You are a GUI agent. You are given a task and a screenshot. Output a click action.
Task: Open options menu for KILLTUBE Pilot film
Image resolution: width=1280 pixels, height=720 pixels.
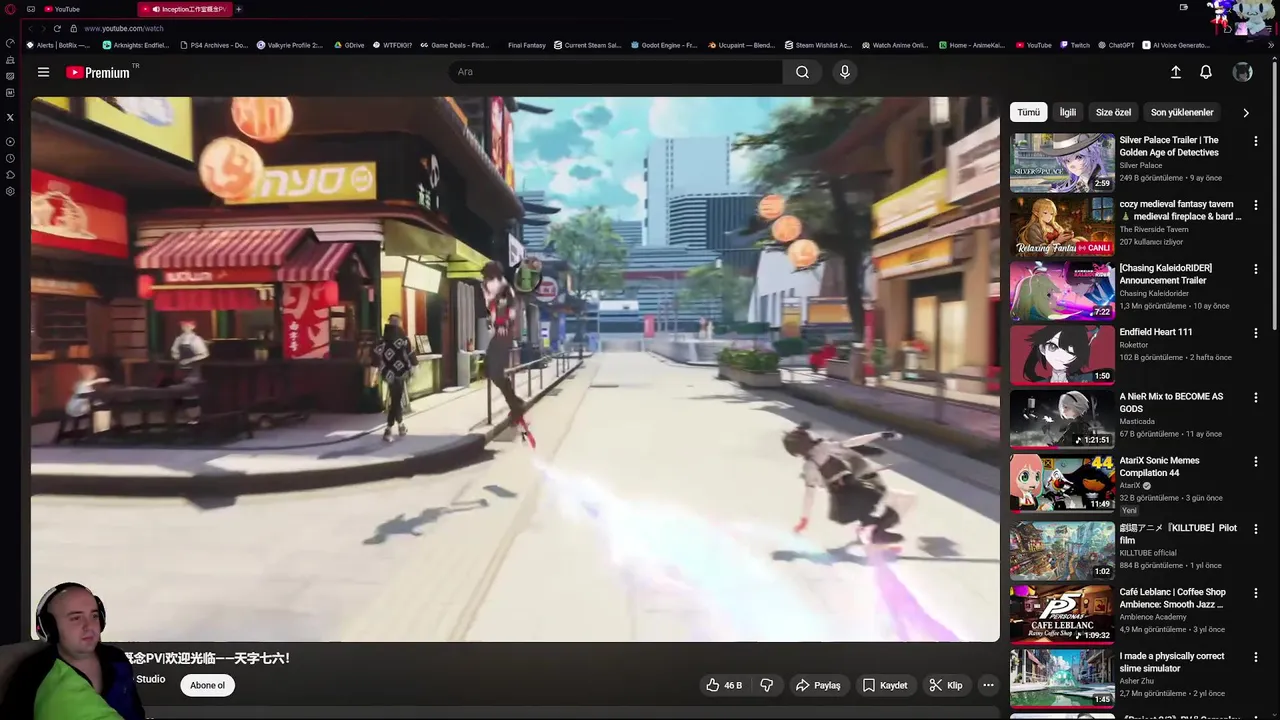pos(1256,528)
